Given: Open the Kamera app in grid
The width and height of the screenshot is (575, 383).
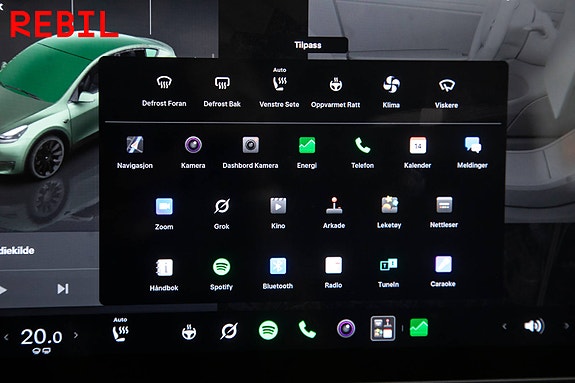Looking at the screenshot, I should coord(193,152).
